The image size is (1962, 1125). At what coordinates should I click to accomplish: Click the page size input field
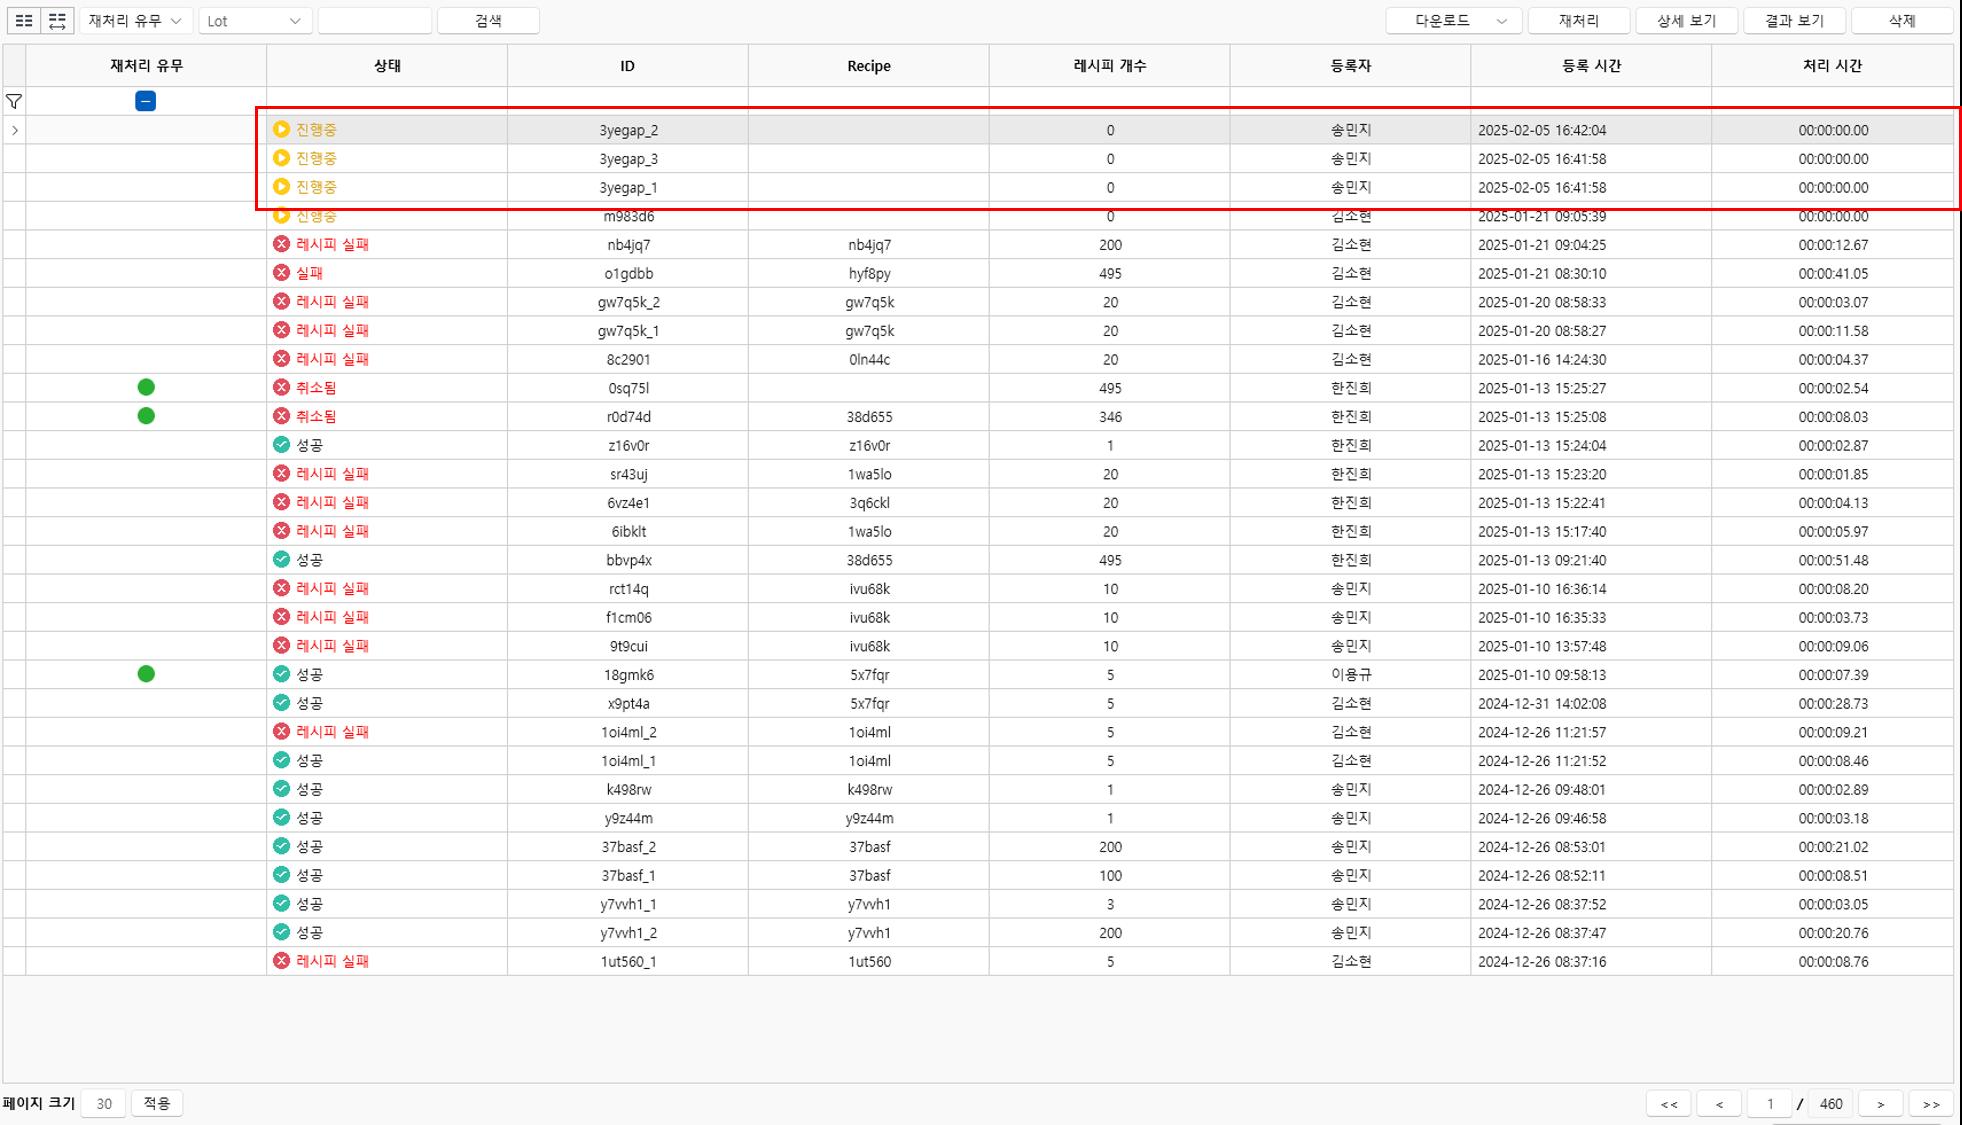click(x=103, y=1104)
